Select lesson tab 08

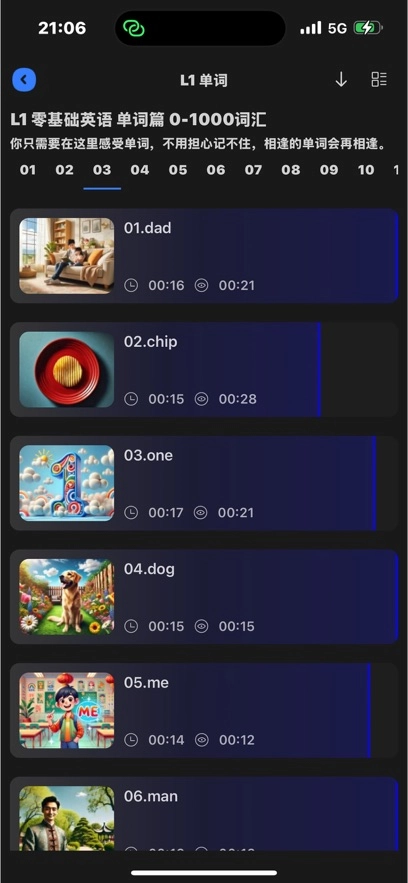coord(291,170)
